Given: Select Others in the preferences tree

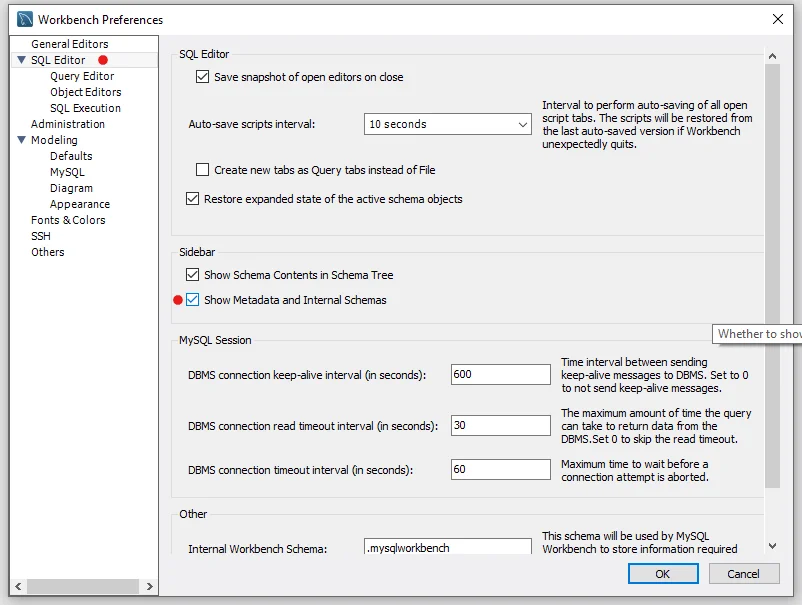Looking at the screenshot, I should pos(48,252).
